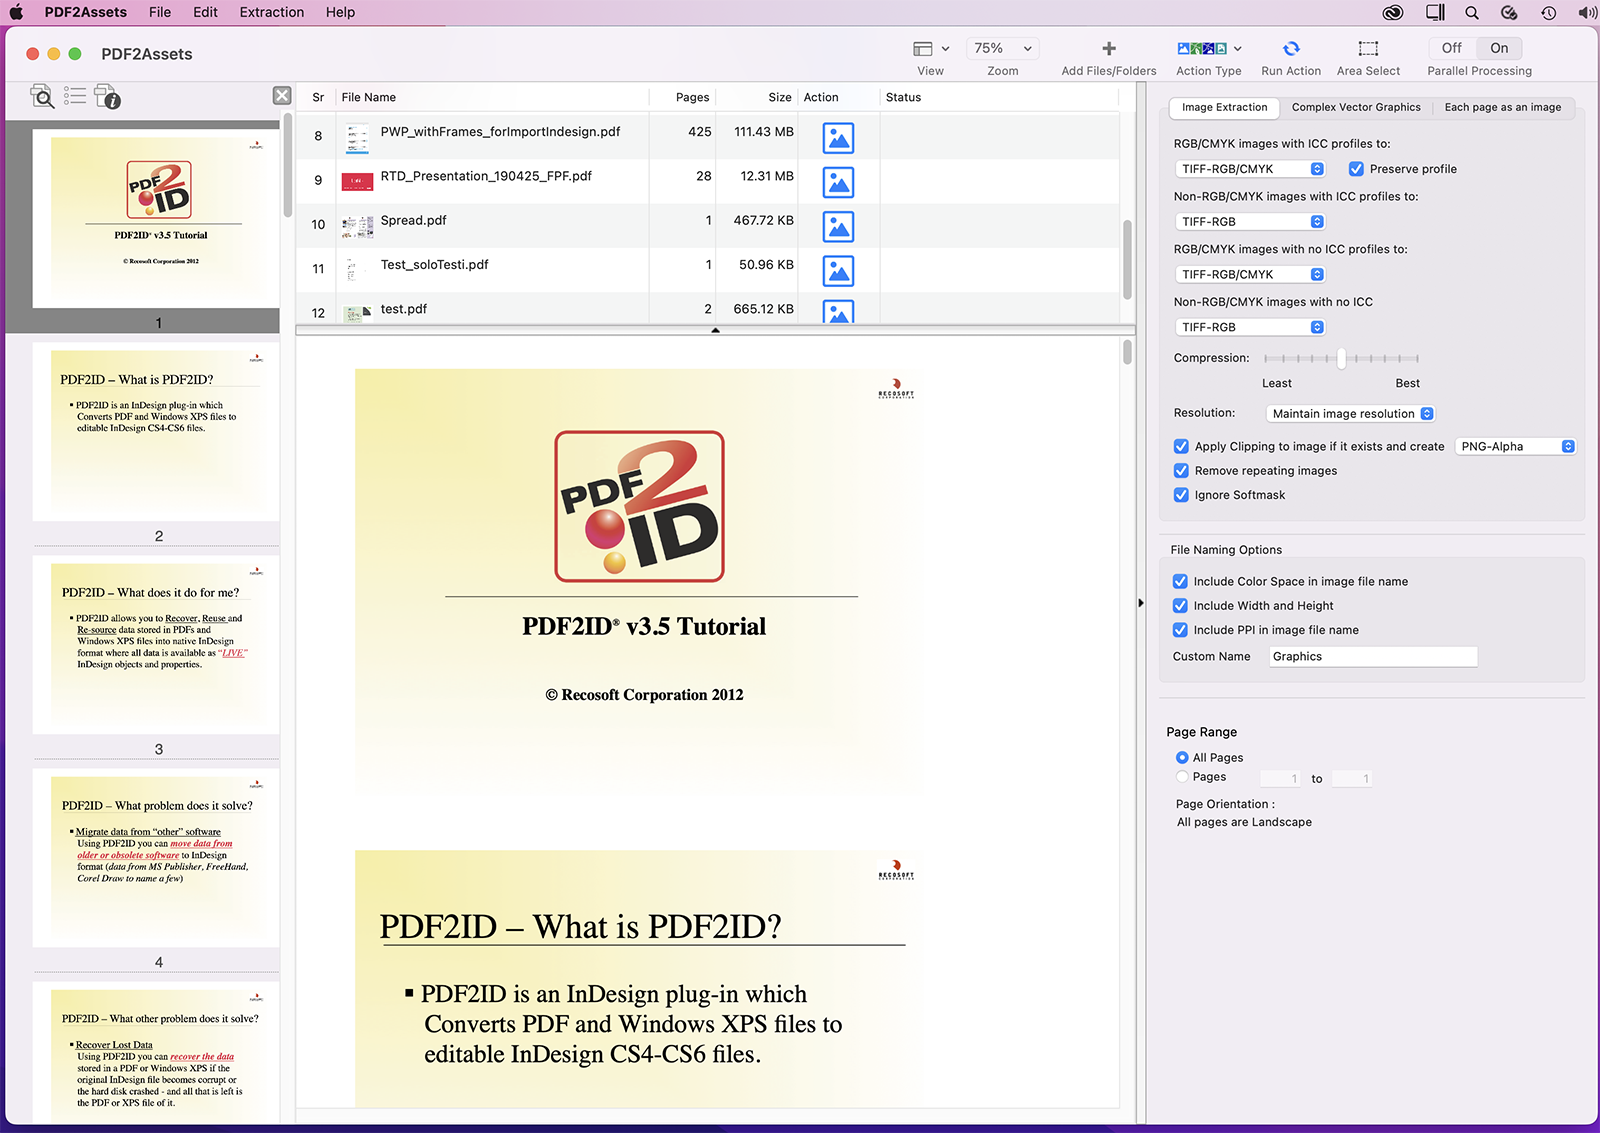Select the Image Extraction tab
1600x1133 pixels.
[x=1225, y=107]
